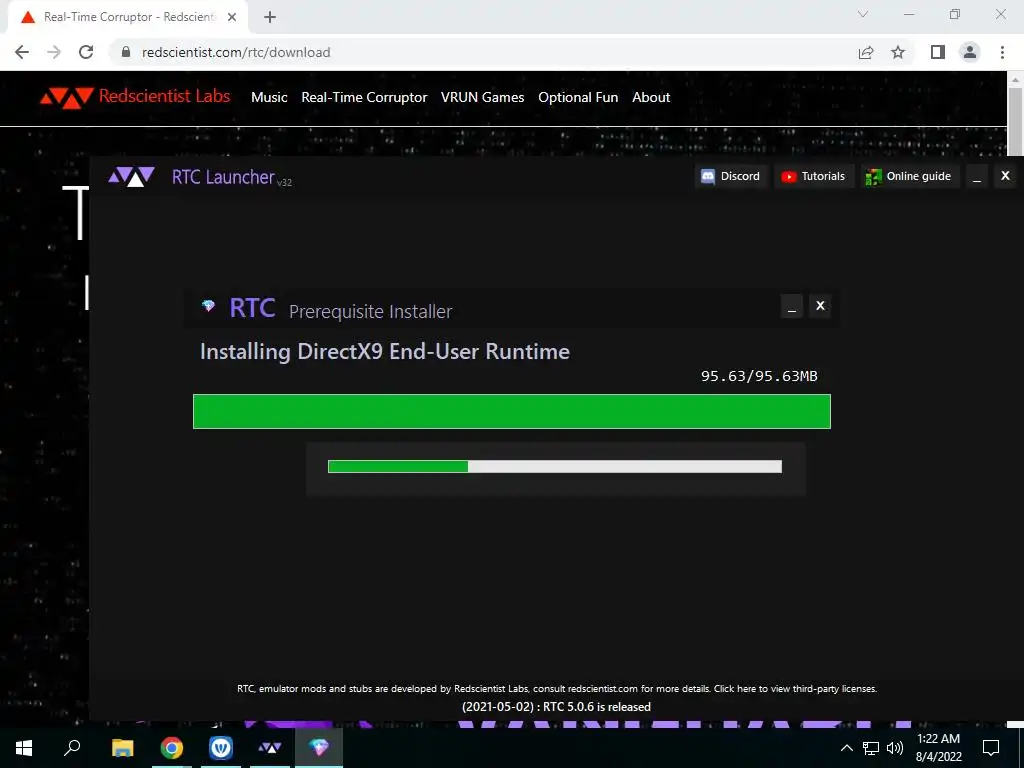
Task: Reload the current Chrome page
Action: (x=86, y=52)
